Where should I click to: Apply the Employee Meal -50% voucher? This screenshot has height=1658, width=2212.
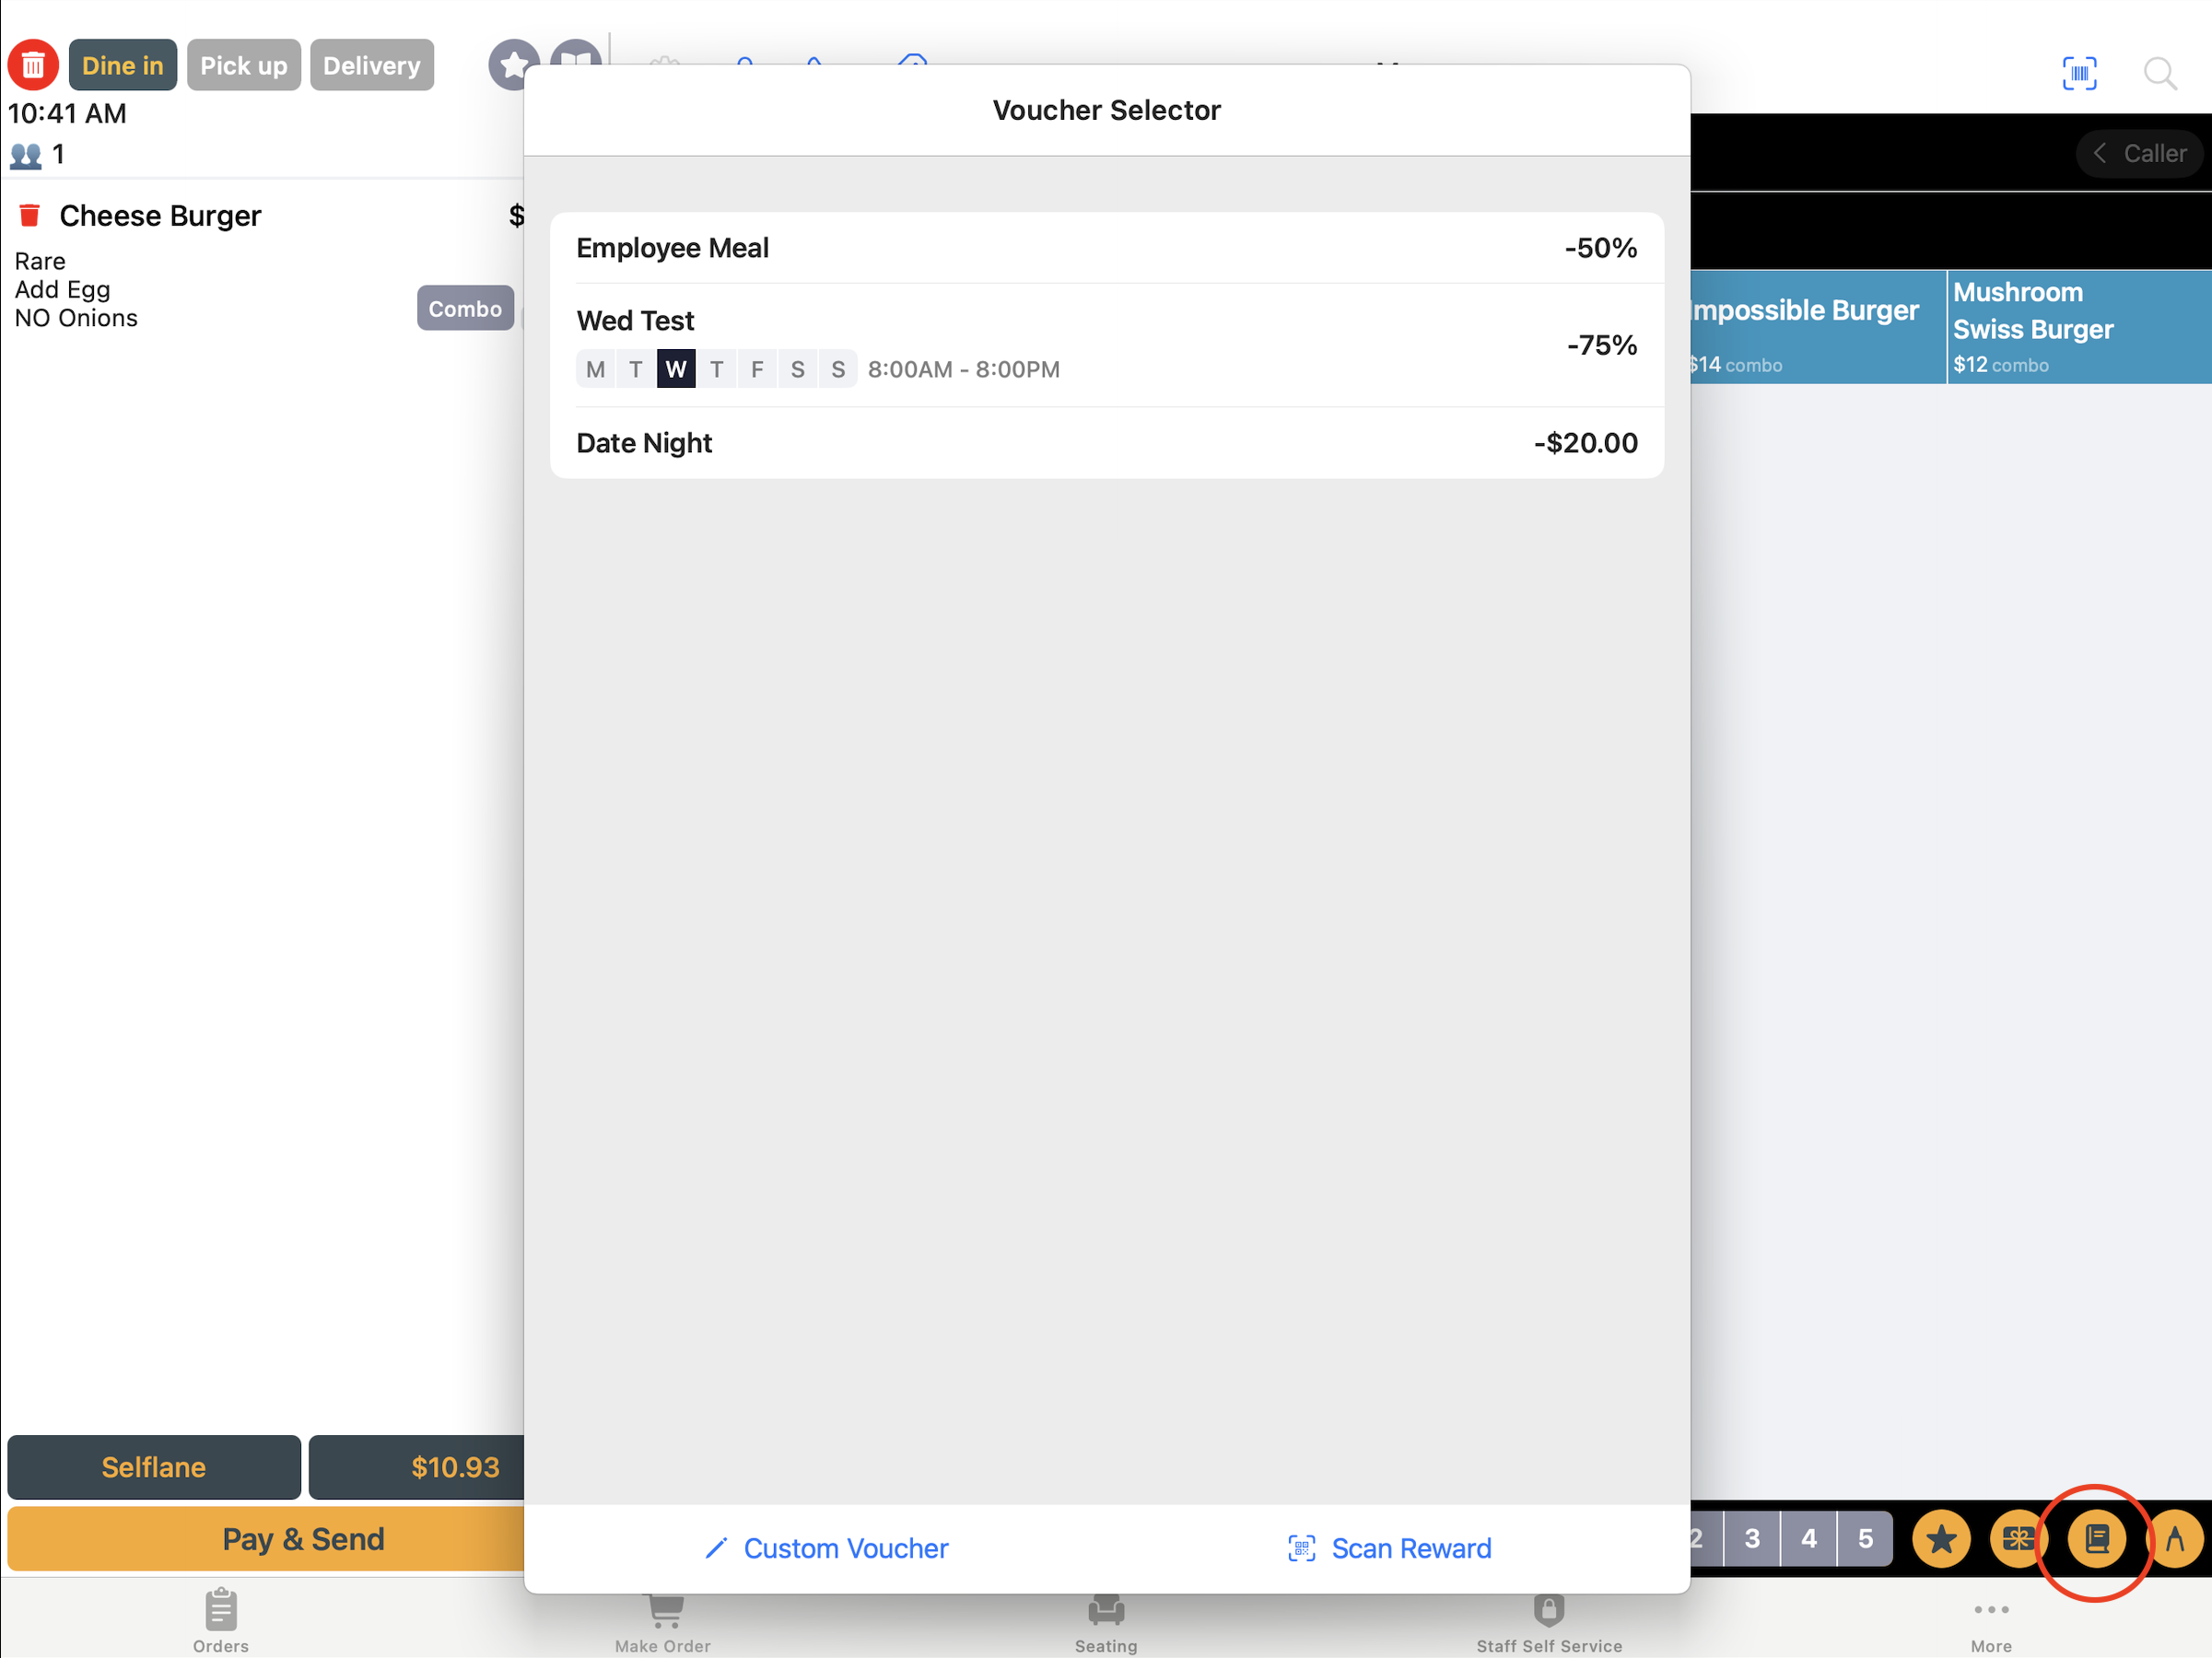(x=1106, y=248)
